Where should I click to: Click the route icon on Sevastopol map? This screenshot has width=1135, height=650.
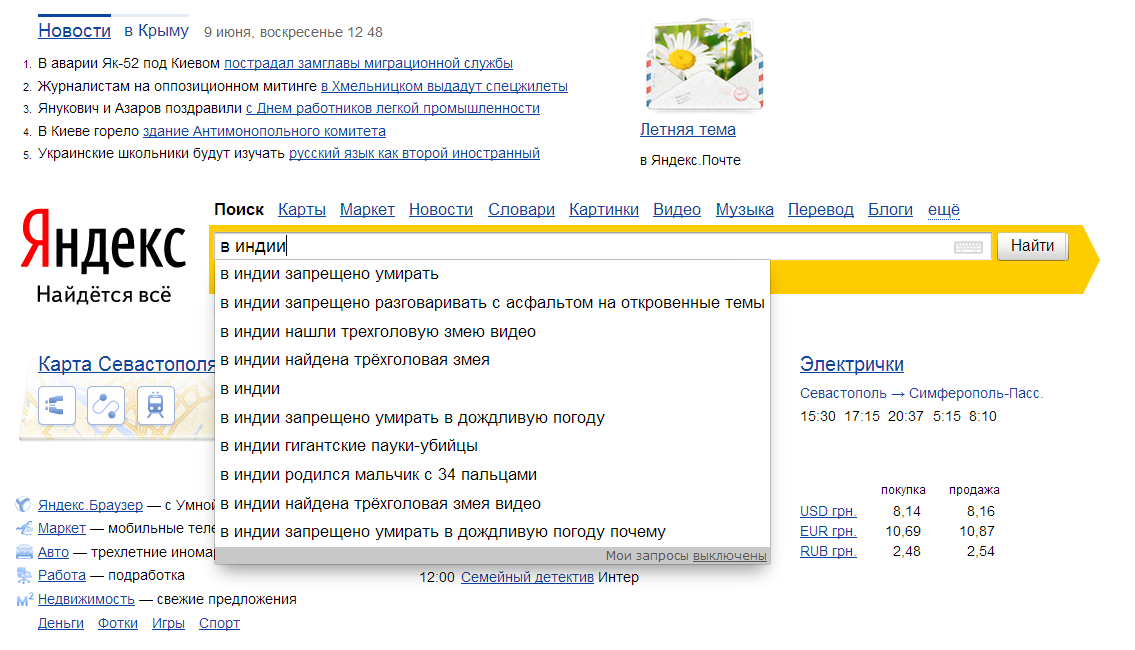[106, 405]
